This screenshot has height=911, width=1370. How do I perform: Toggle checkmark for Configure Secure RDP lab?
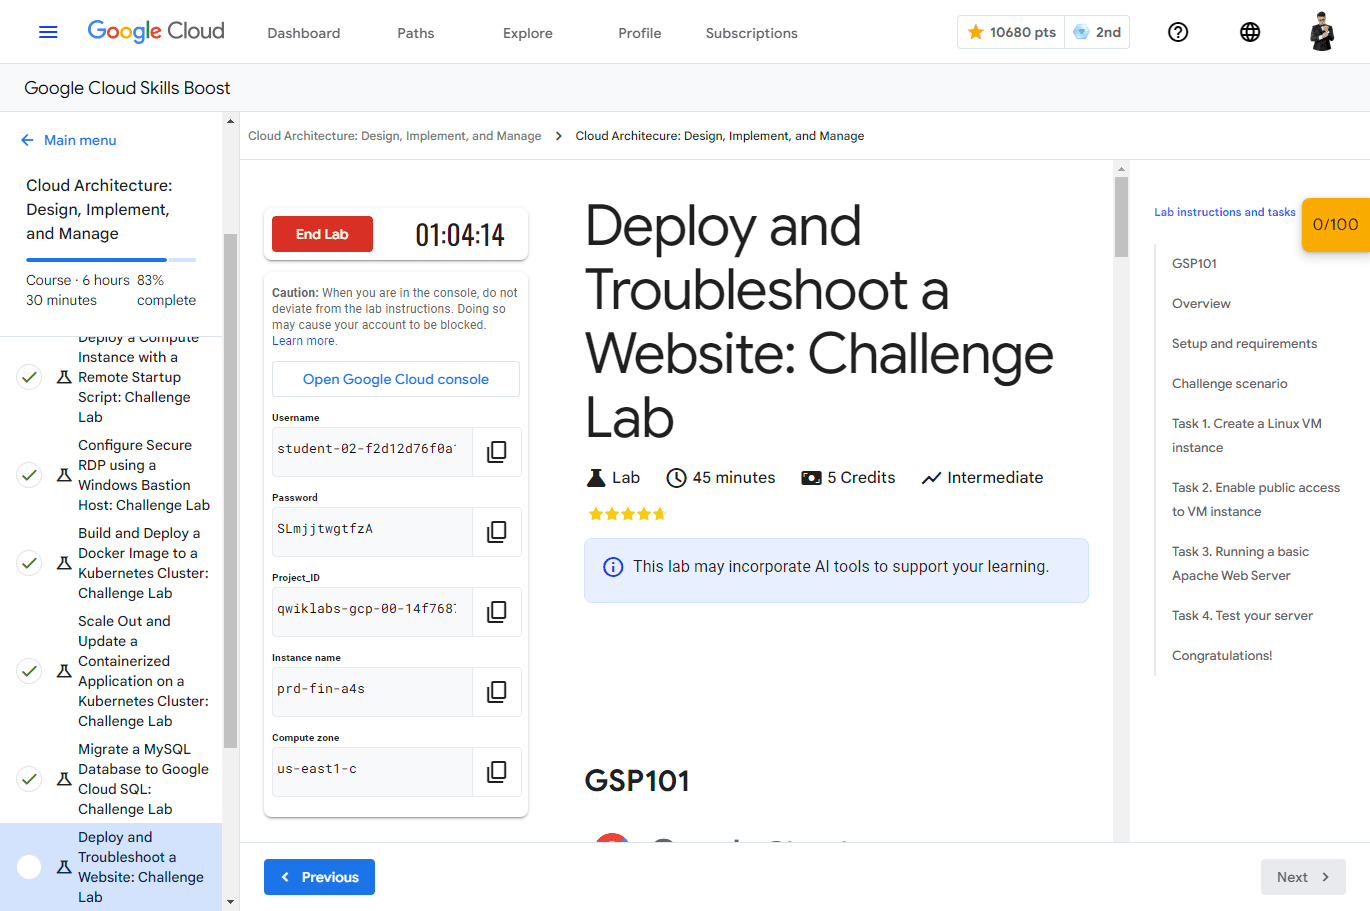30,475
